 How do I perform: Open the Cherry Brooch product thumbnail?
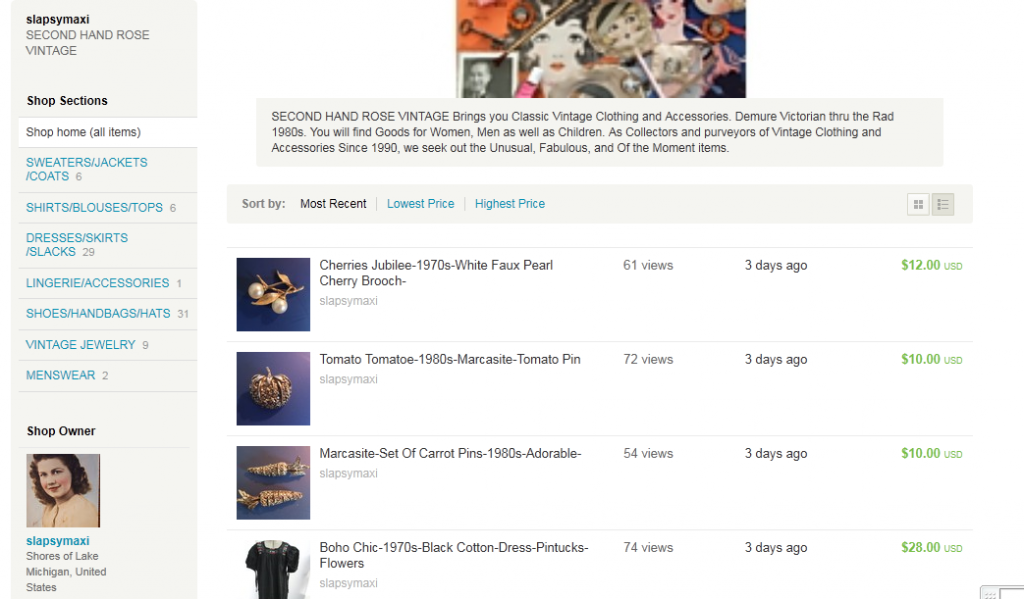coord(273,294)
